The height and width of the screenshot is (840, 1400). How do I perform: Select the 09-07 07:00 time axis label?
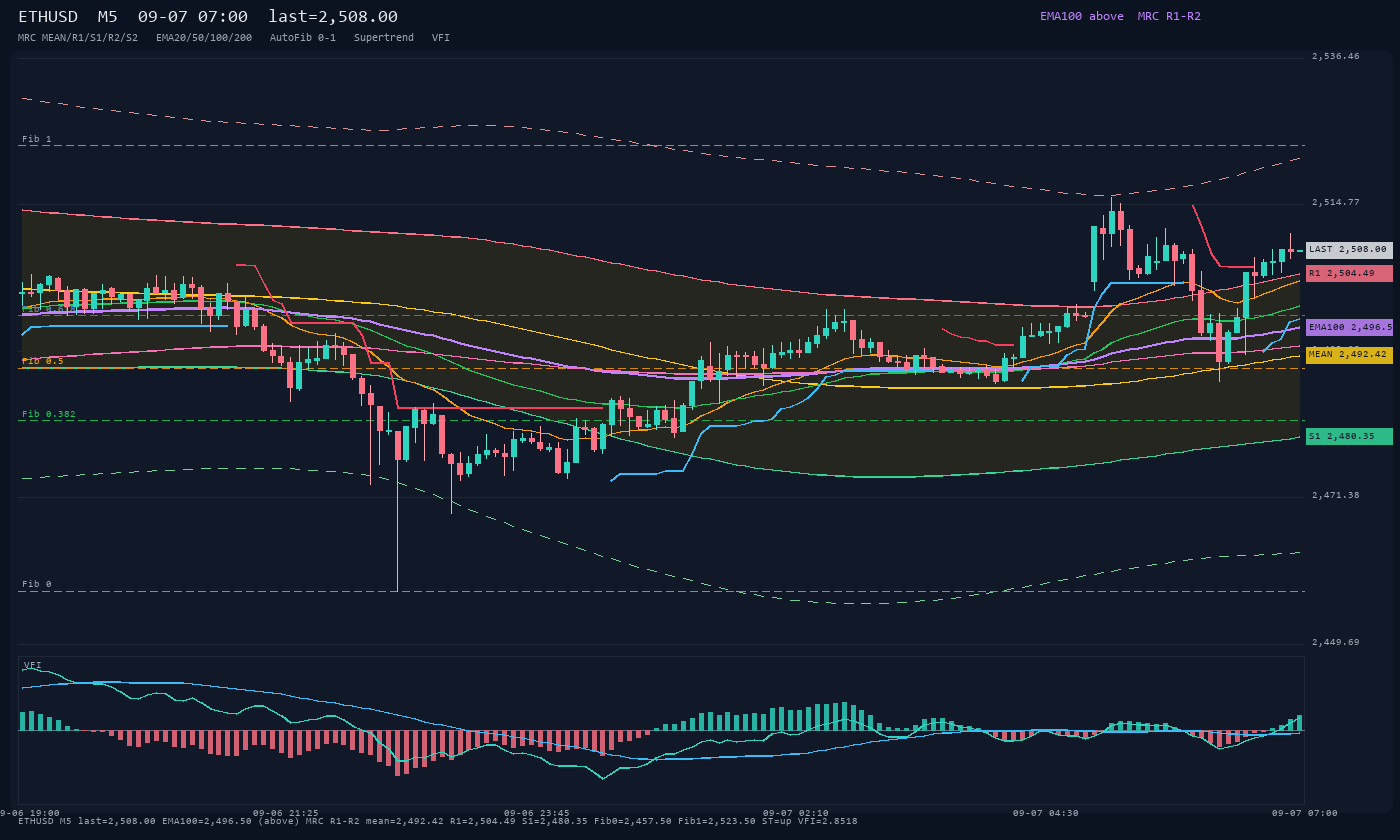click(x=1304, y=813)
